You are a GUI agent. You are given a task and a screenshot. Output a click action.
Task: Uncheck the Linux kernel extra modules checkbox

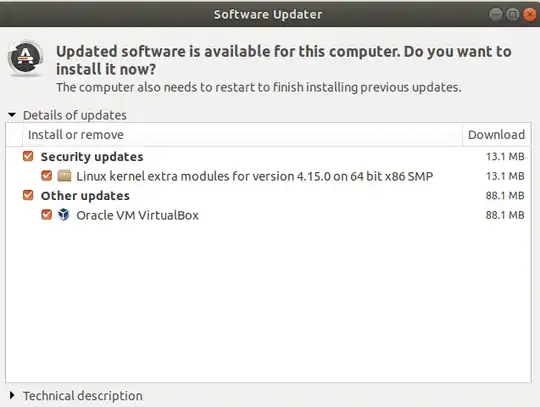point(46,176)
